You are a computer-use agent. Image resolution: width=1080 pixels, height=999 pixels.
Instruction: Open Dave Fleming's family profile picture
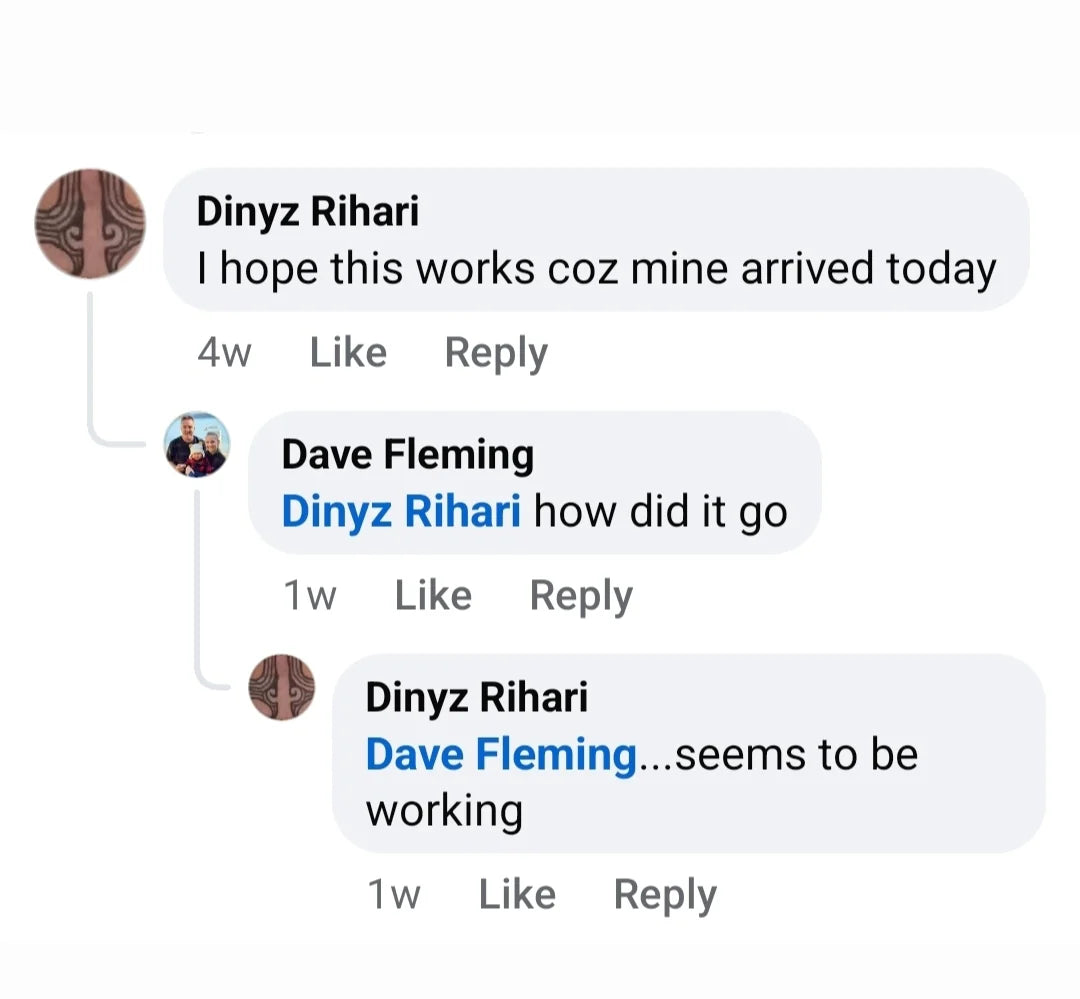pos(197,444)
